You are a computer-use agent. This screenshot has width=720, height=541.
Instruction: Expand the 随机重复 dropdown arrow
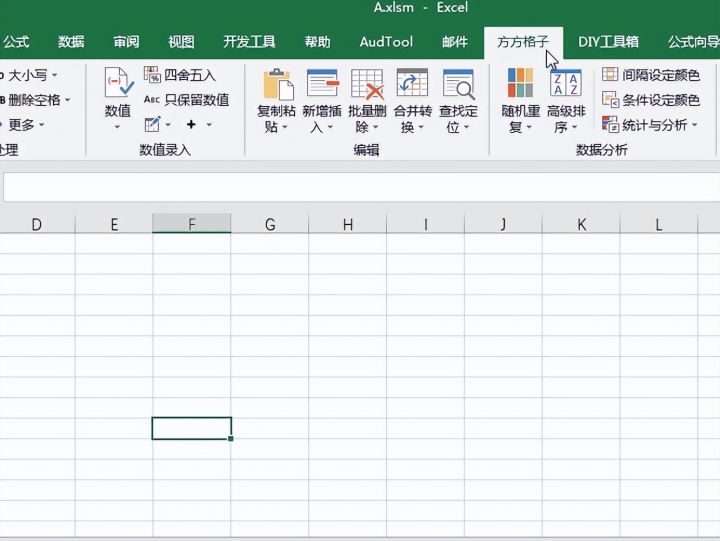point(529,127)
